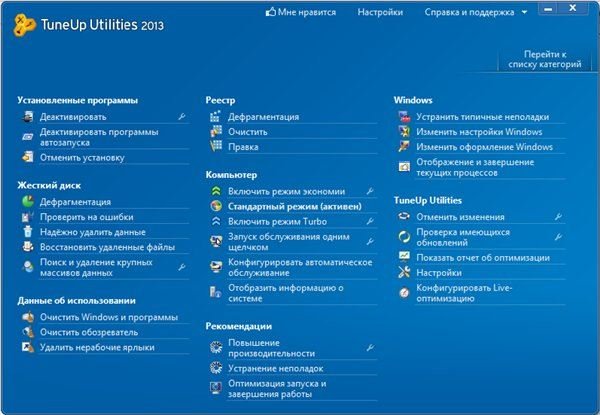The image size is (600, 415).
Task: Open wrench settings for Включить режим экономии
Action: 370,191
